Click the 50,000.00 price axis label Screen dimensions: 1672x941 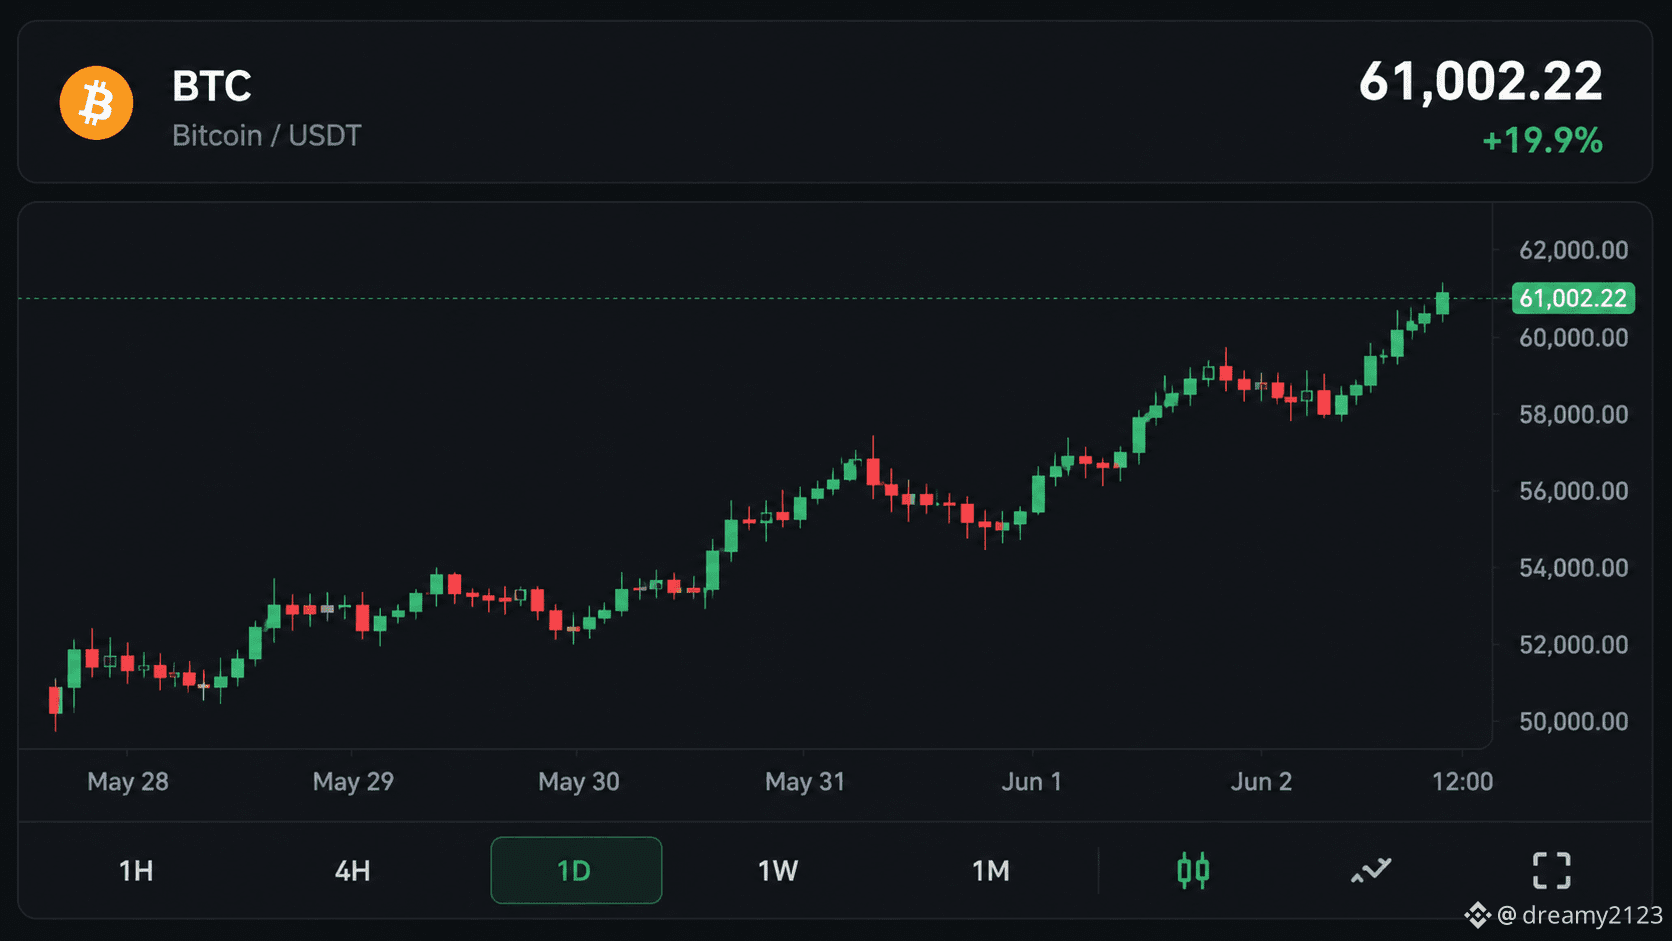tap(1574, 722)
